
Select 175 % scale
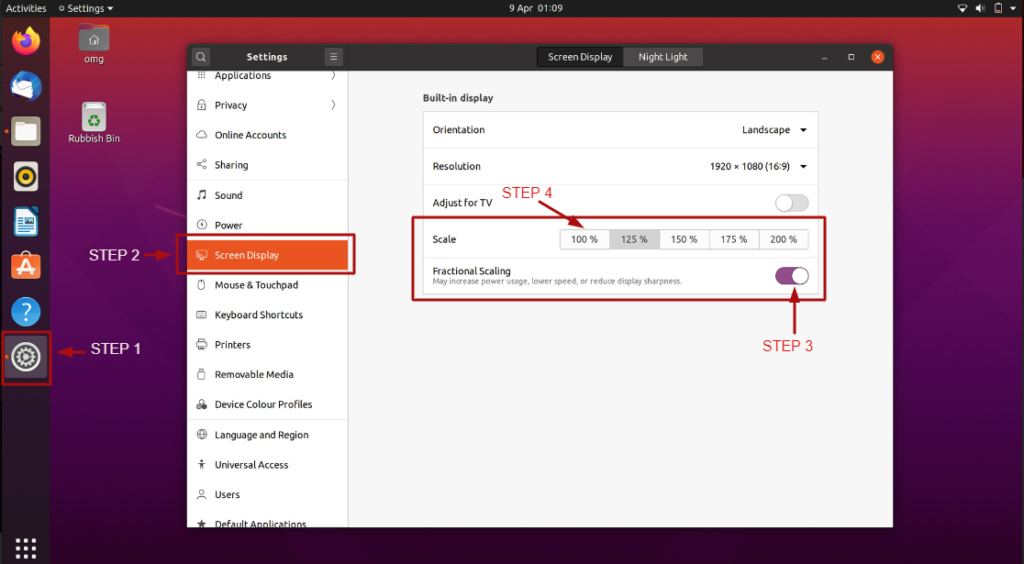[733, 240]
